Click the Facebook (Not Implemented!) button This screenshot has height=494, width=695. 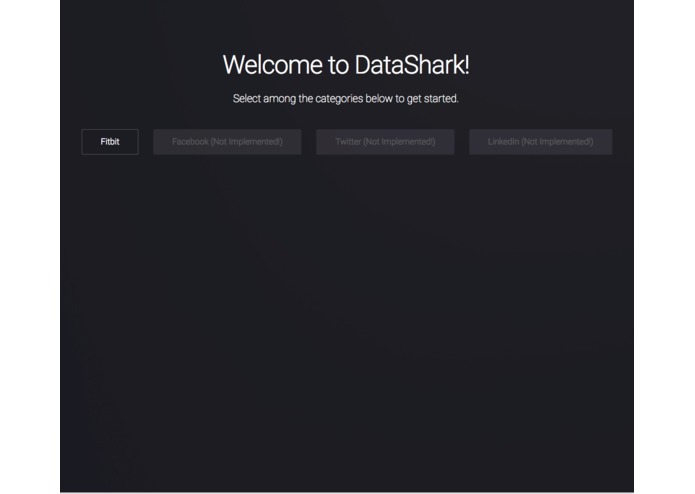coord(227,142)
